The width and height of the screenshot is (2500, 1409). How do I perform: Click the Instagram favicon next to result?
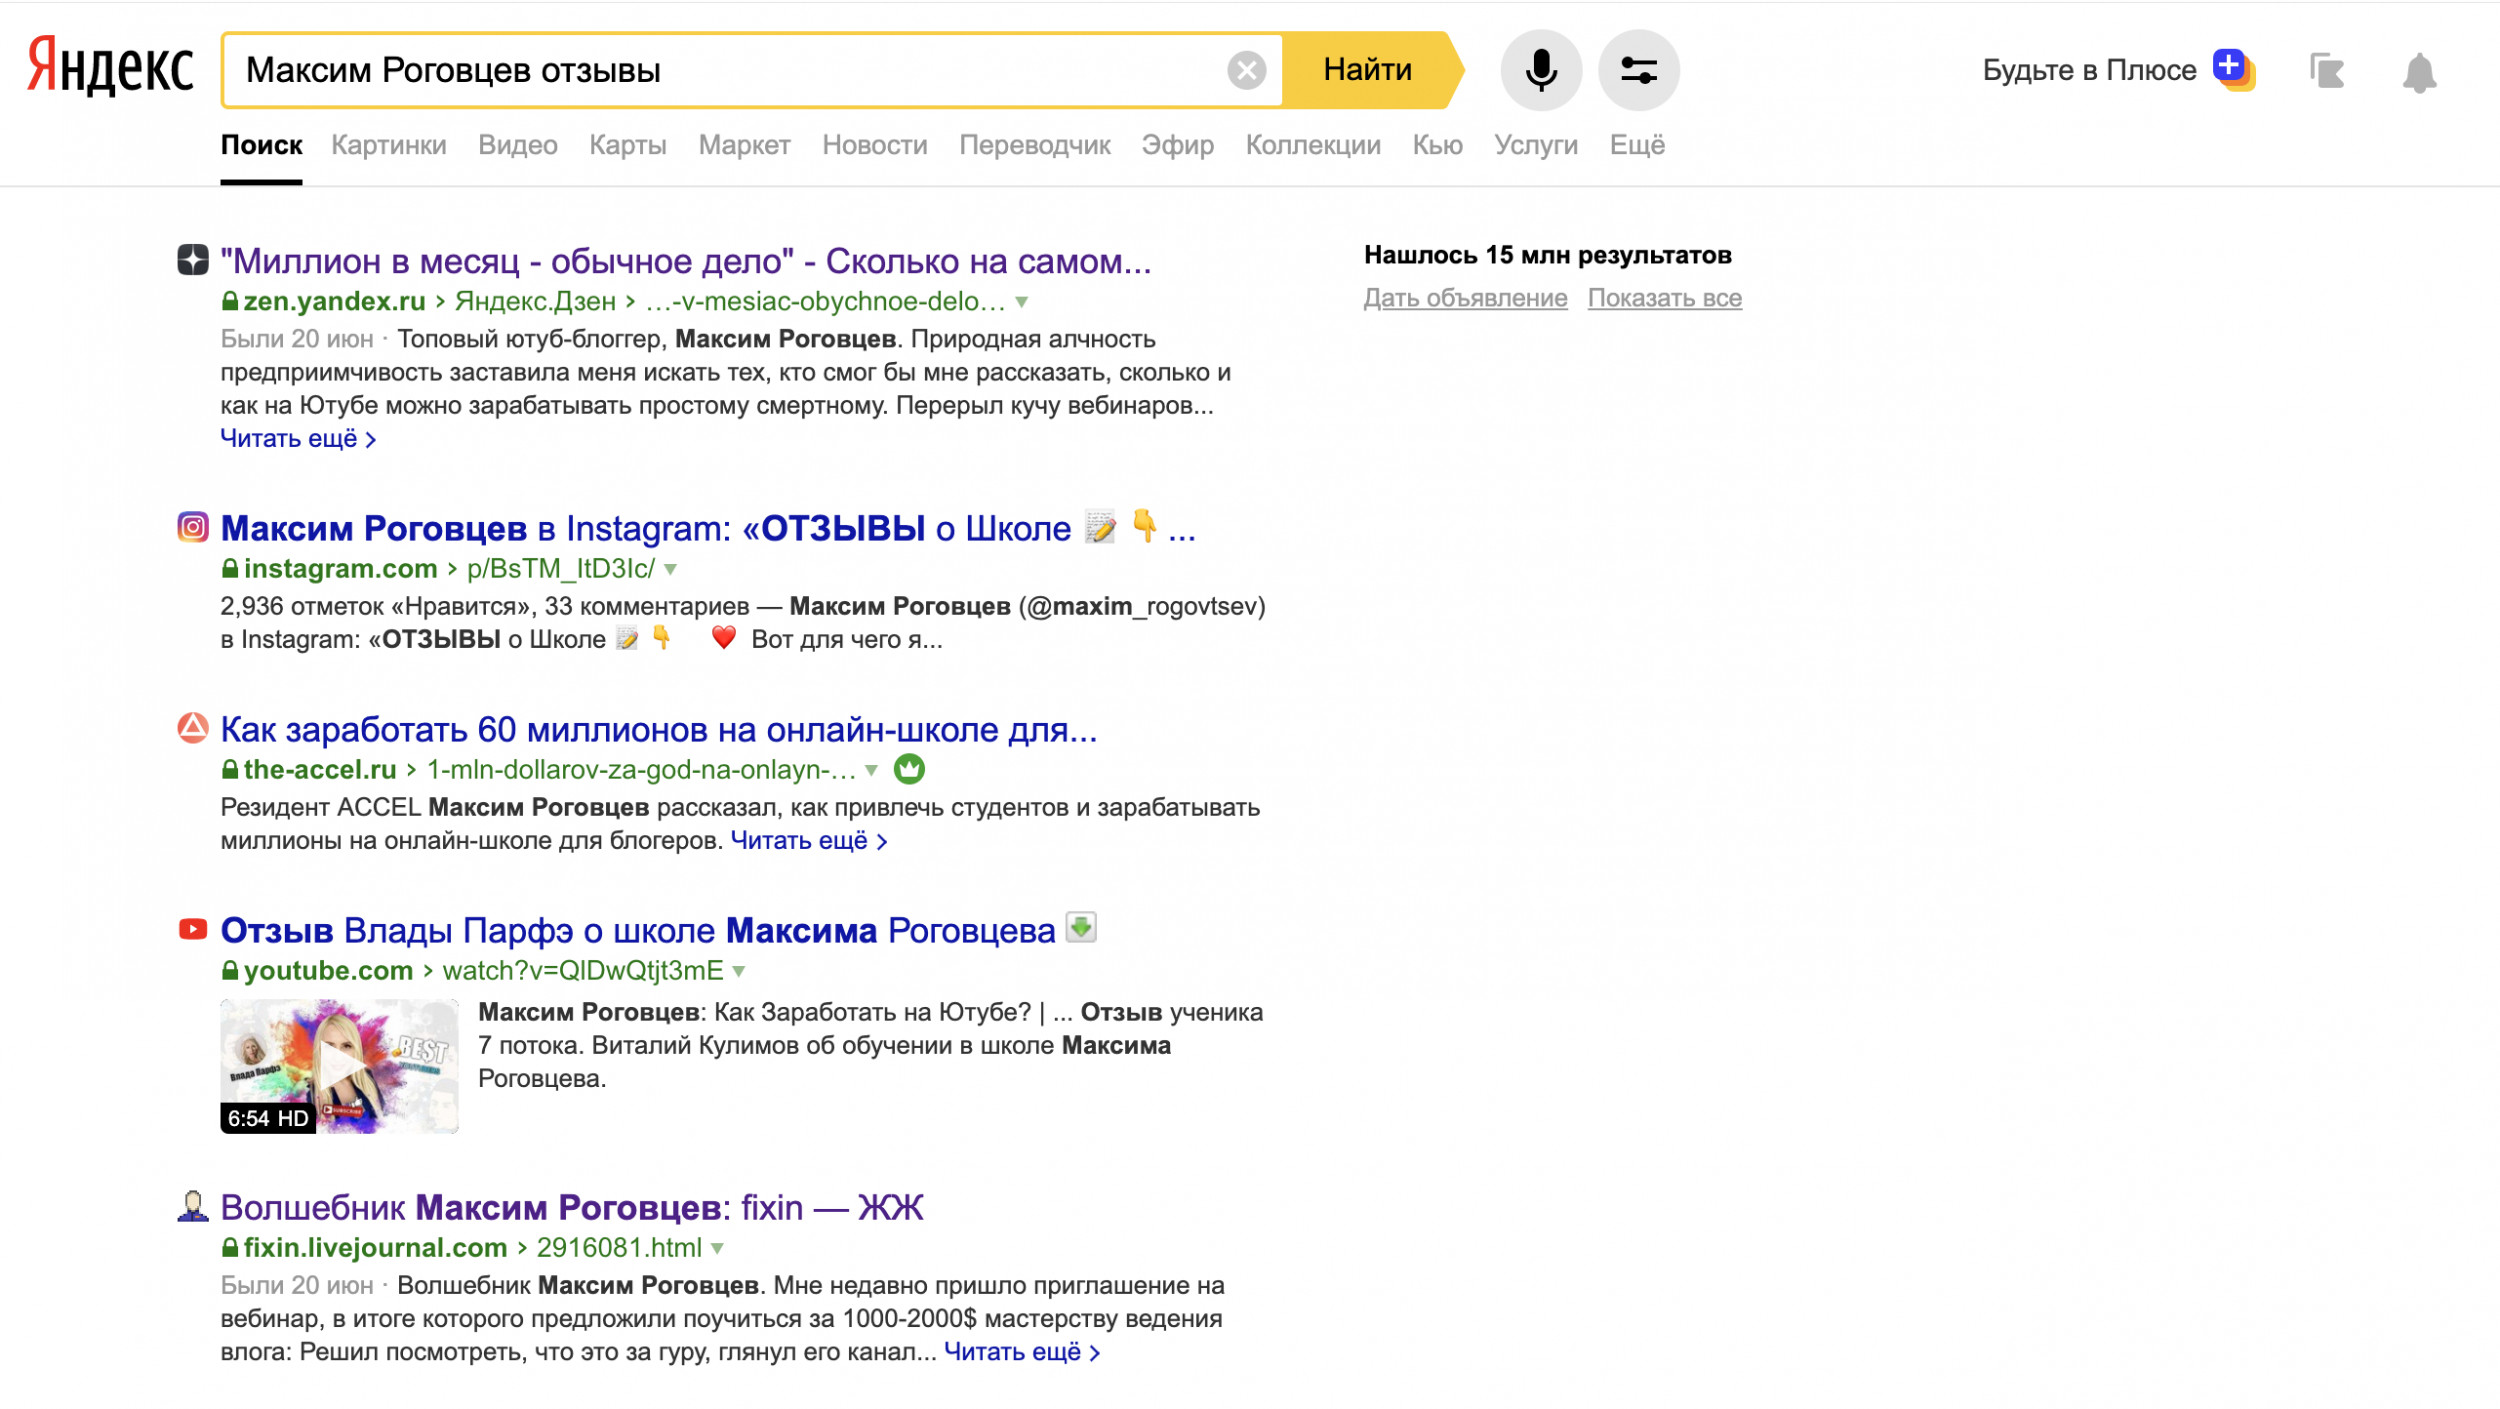193,526
